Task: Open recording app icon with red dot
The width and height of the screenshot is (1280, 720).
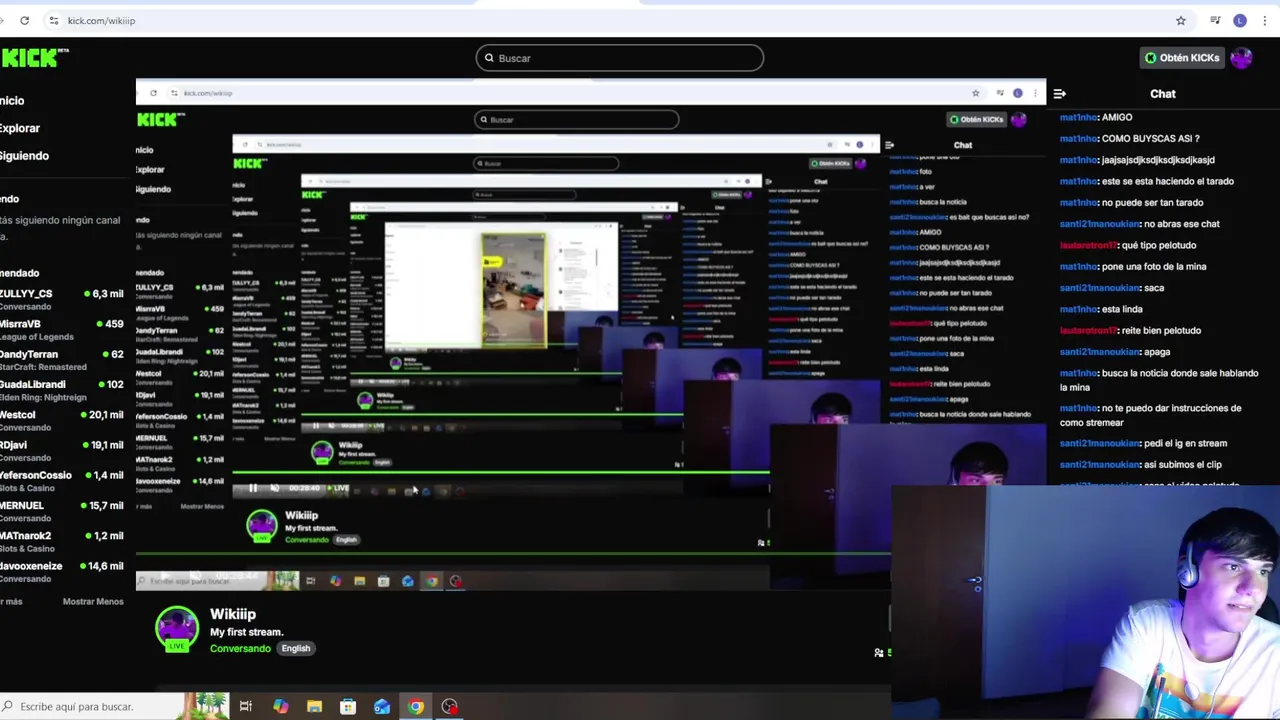Action: tap(450, 706)
